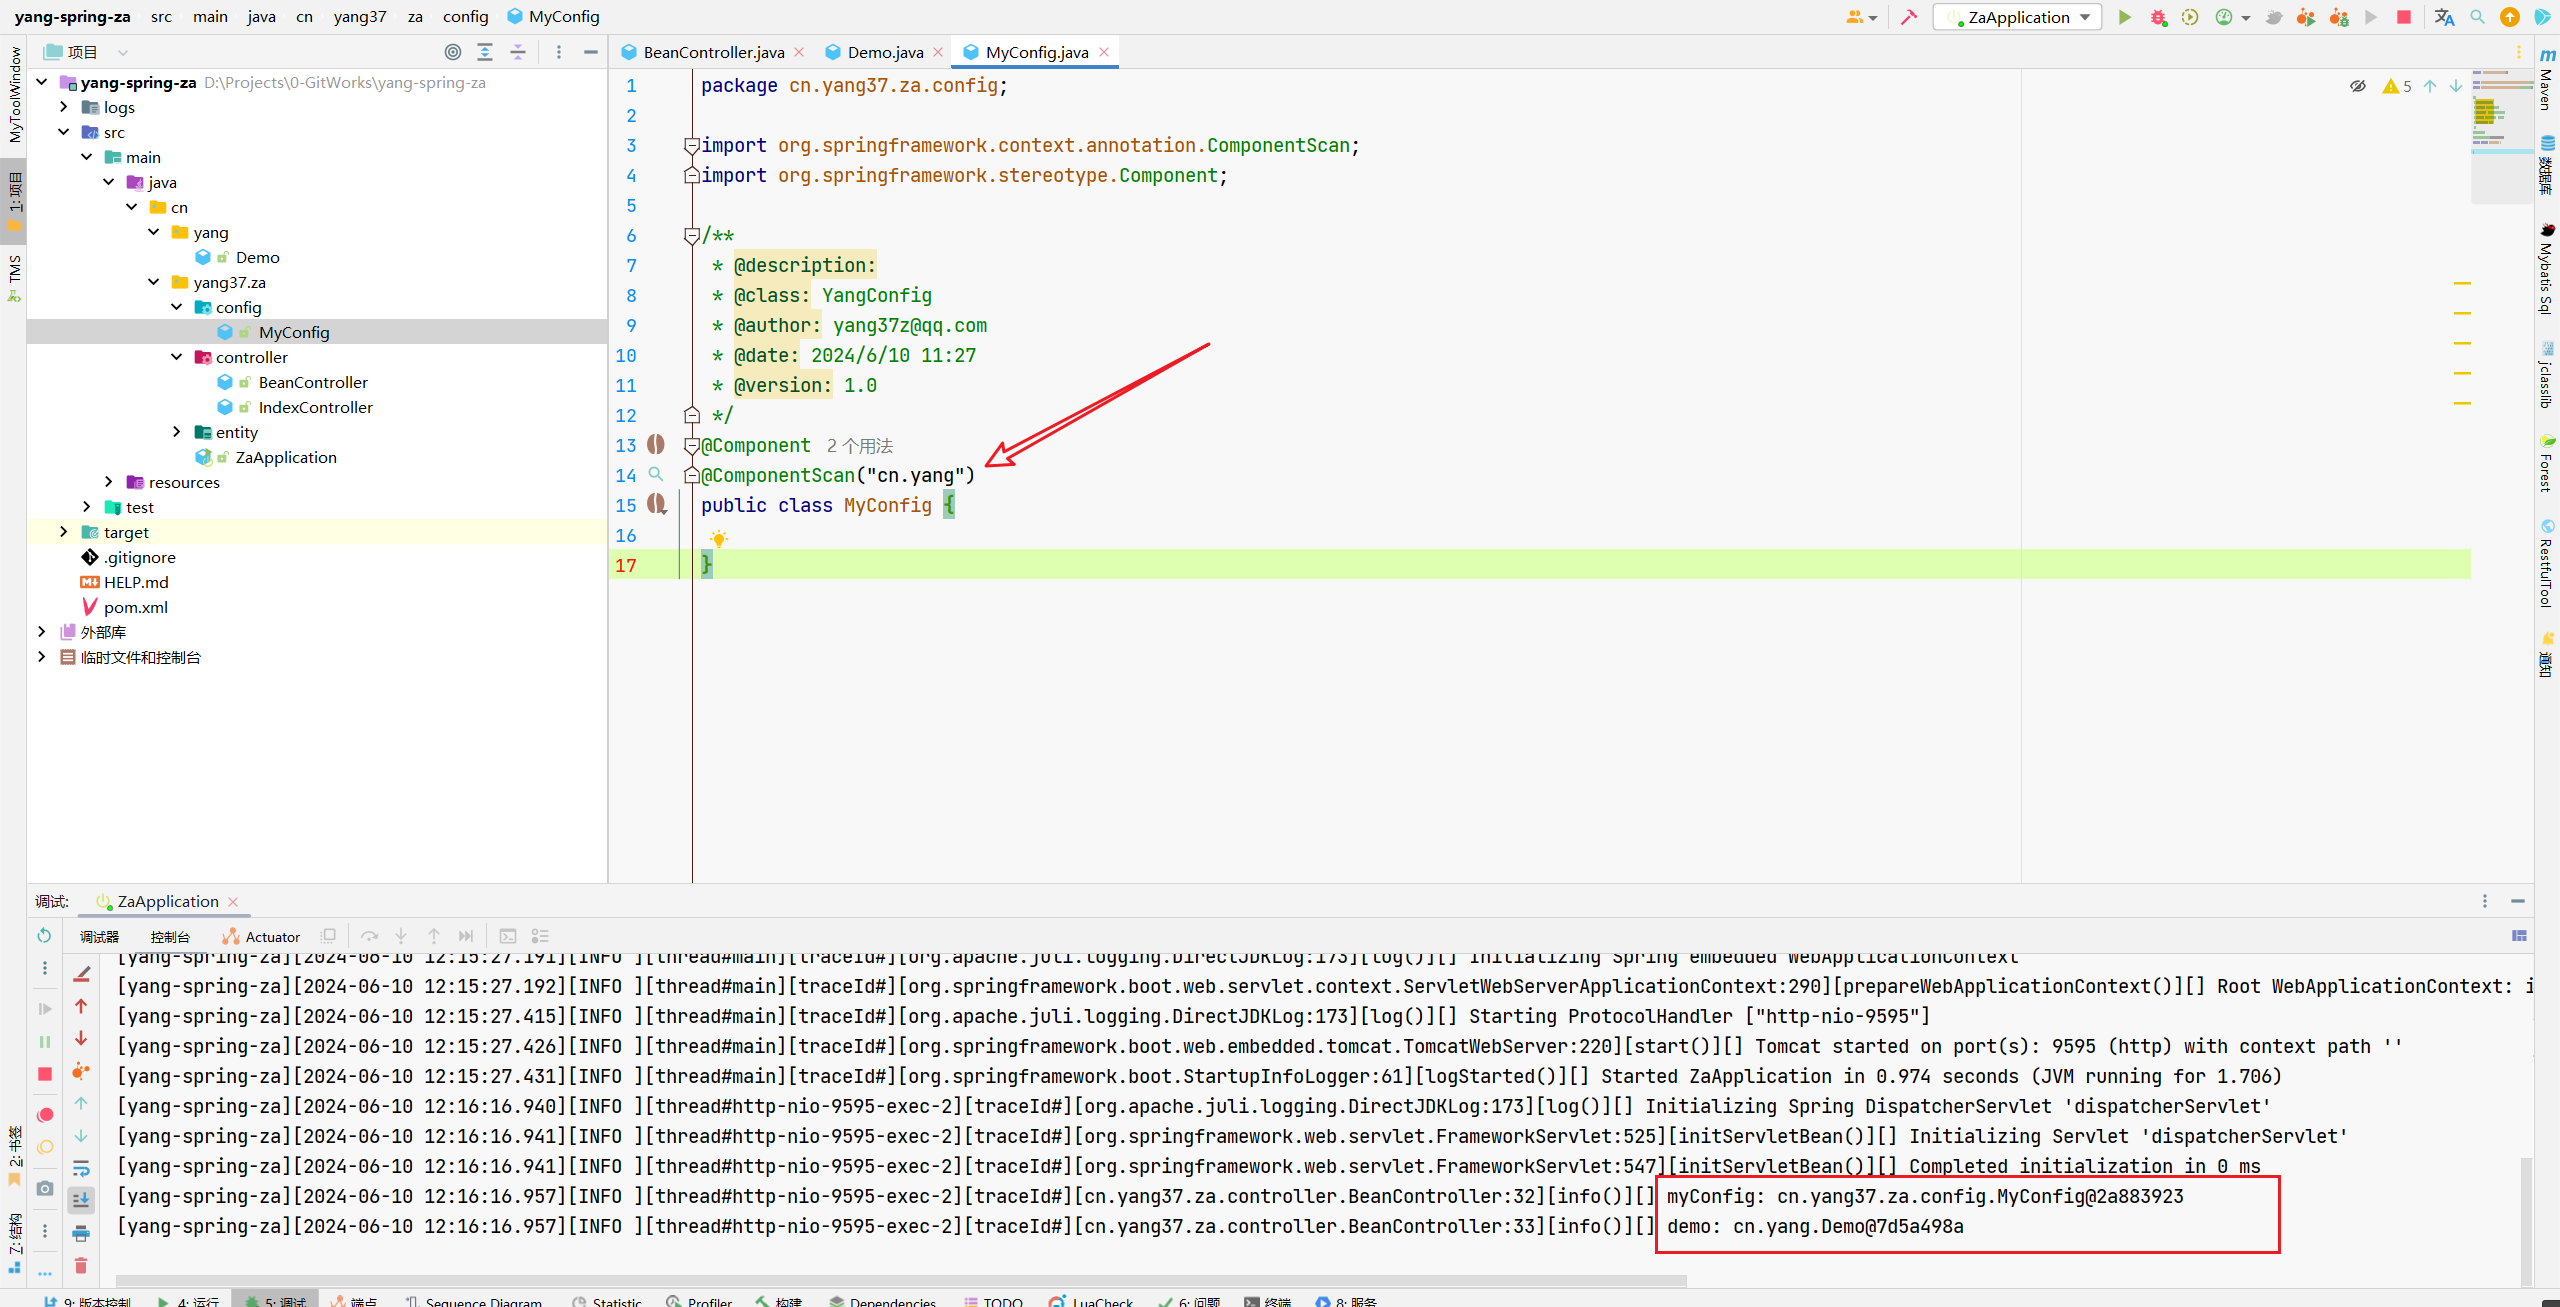2560x1307 pixels.
Task: Open Search Everywhere magnifier icon
Action: point(2477,17)
